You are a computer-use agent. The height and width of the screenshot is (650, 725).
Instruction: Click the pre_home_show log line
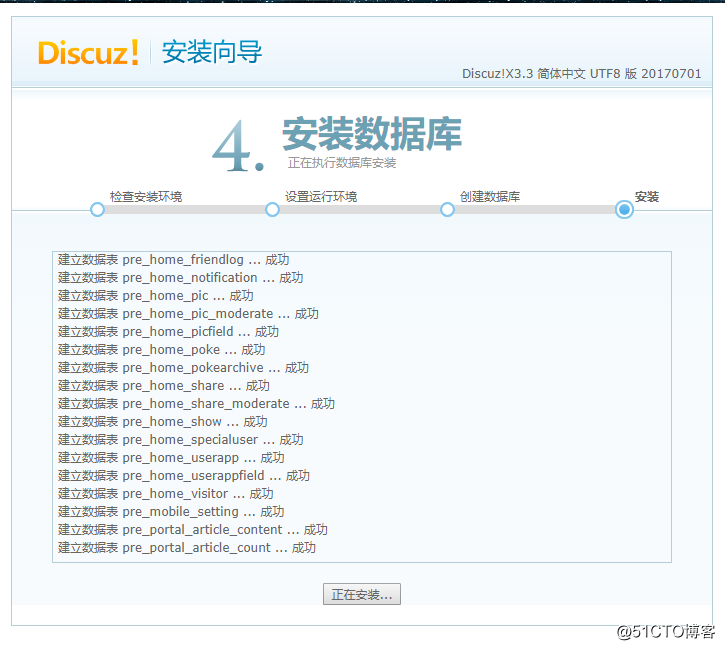click(162, 422)
